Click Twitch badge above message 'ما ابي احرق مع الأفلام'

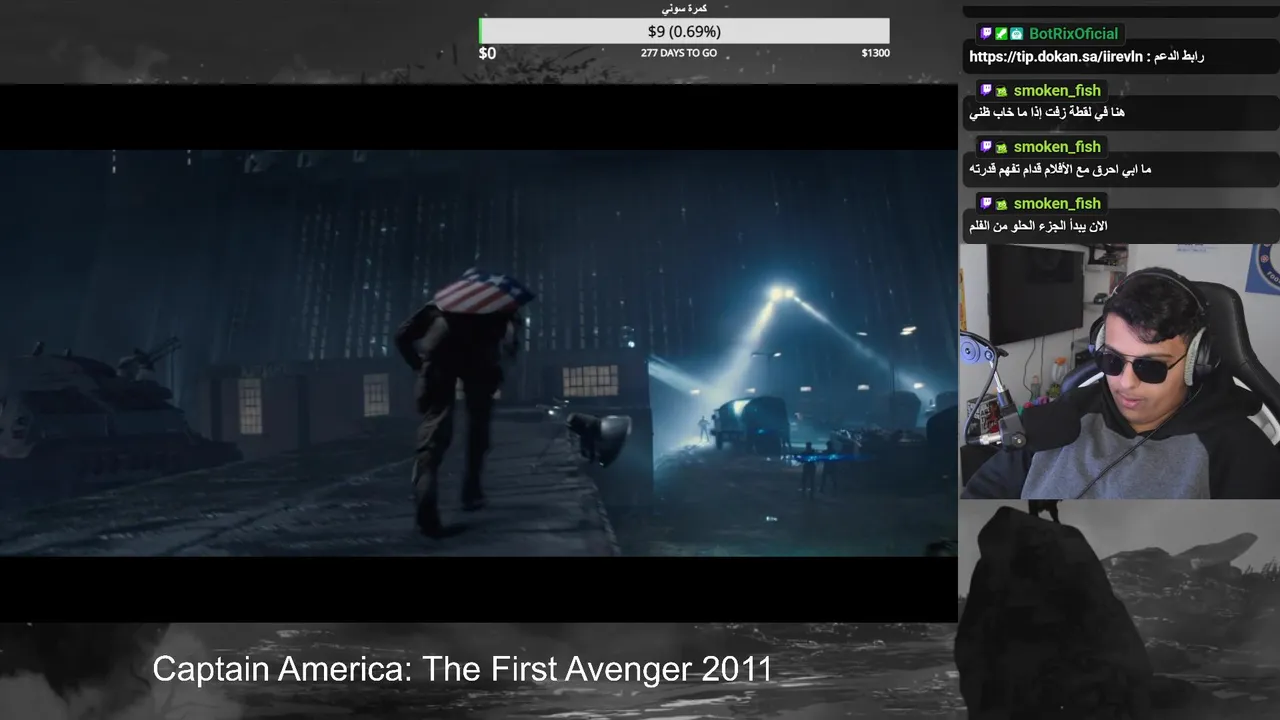tap(986, 147)
